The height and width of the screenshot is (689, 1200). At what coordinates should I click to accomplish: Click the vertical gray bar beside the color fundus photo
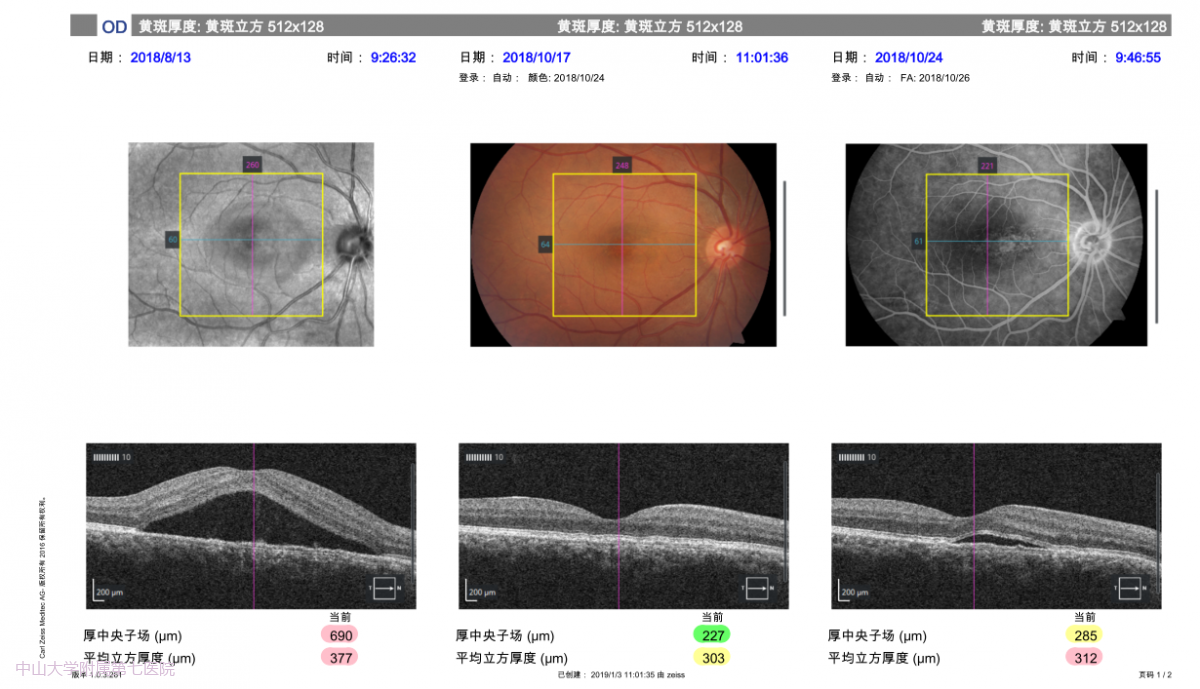(784, 248)
